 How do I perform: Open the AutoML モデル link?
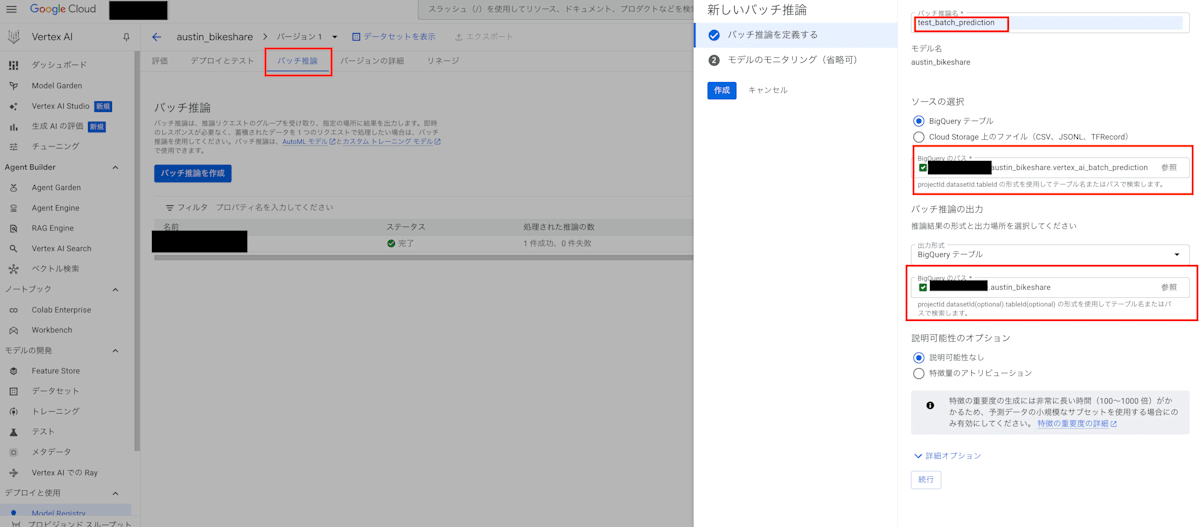click(309, 142)
